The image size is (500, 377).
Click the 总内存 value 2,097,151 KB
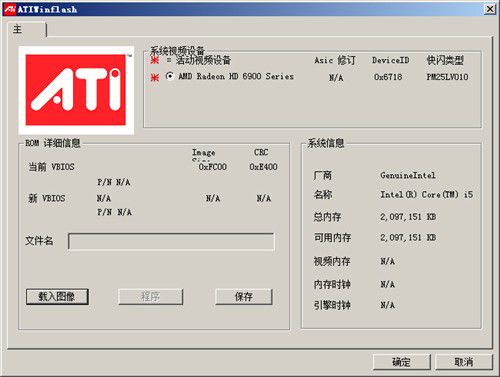click(408, 217)
